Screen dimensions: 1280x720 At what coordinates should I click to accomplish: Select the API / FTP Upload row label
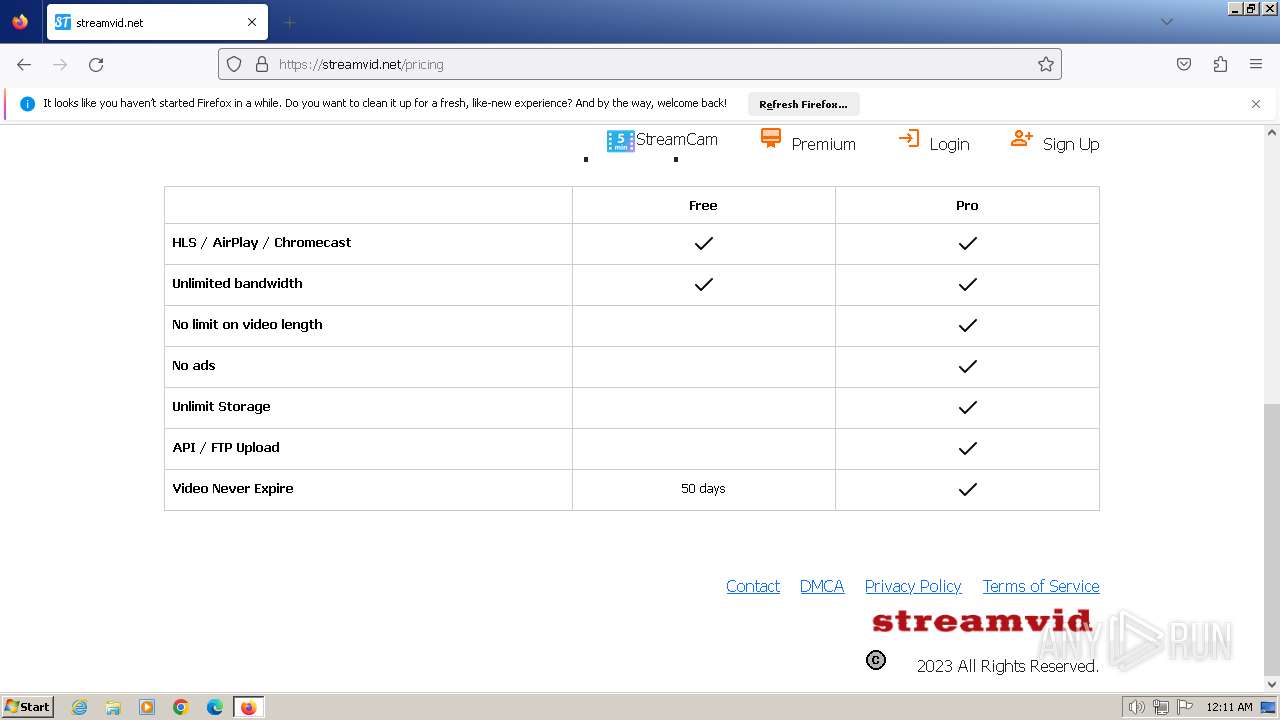(226, 447)
